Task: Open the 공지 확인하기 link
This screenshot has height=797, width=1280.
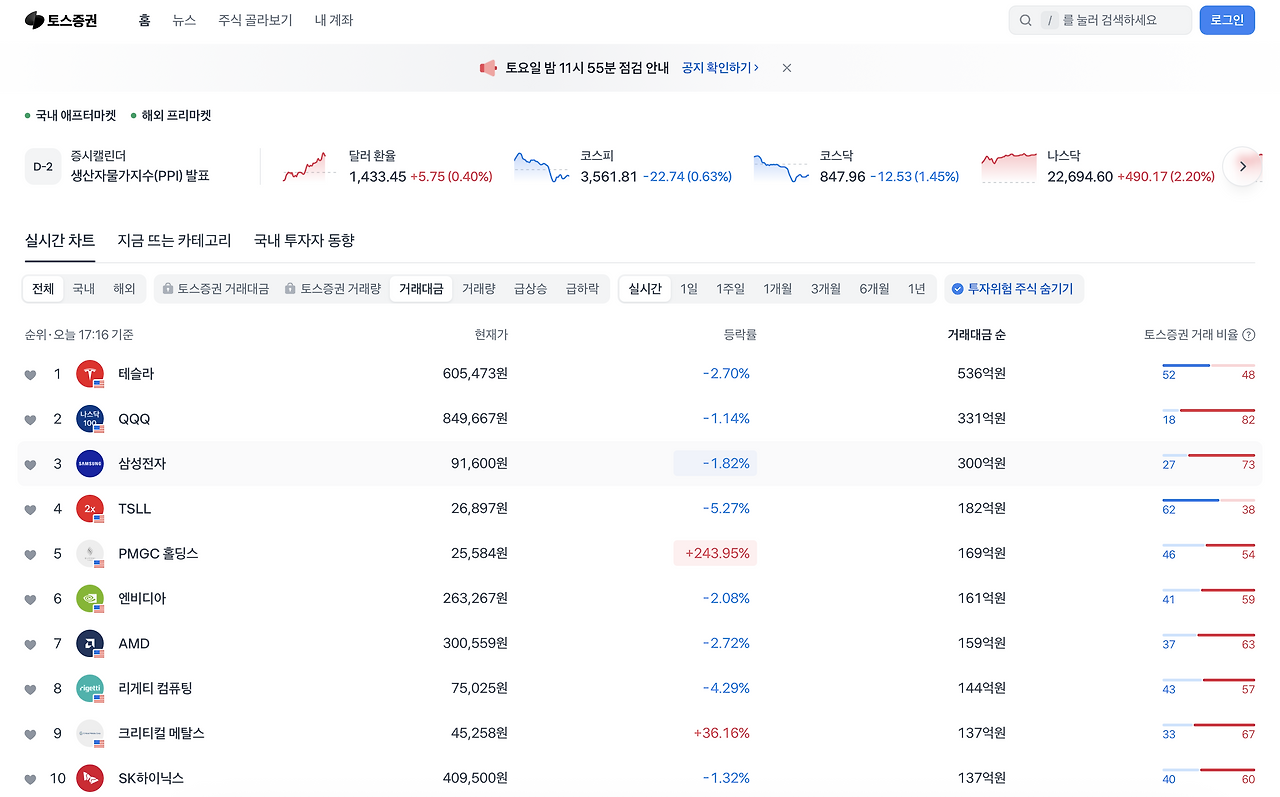Action: pos(720,68)
